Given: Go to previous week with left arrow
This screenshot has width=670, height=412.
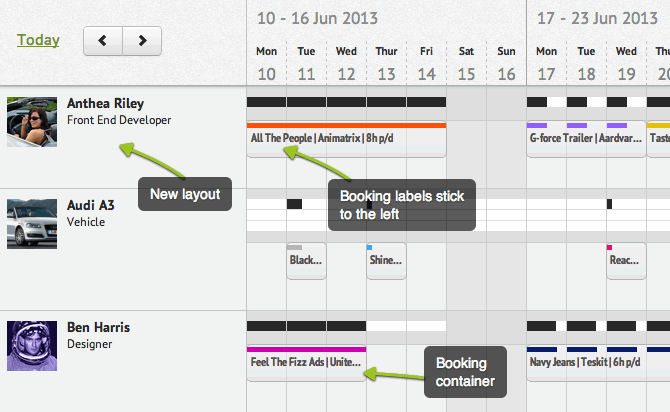Looking at the screenshot, I should 103,41.
